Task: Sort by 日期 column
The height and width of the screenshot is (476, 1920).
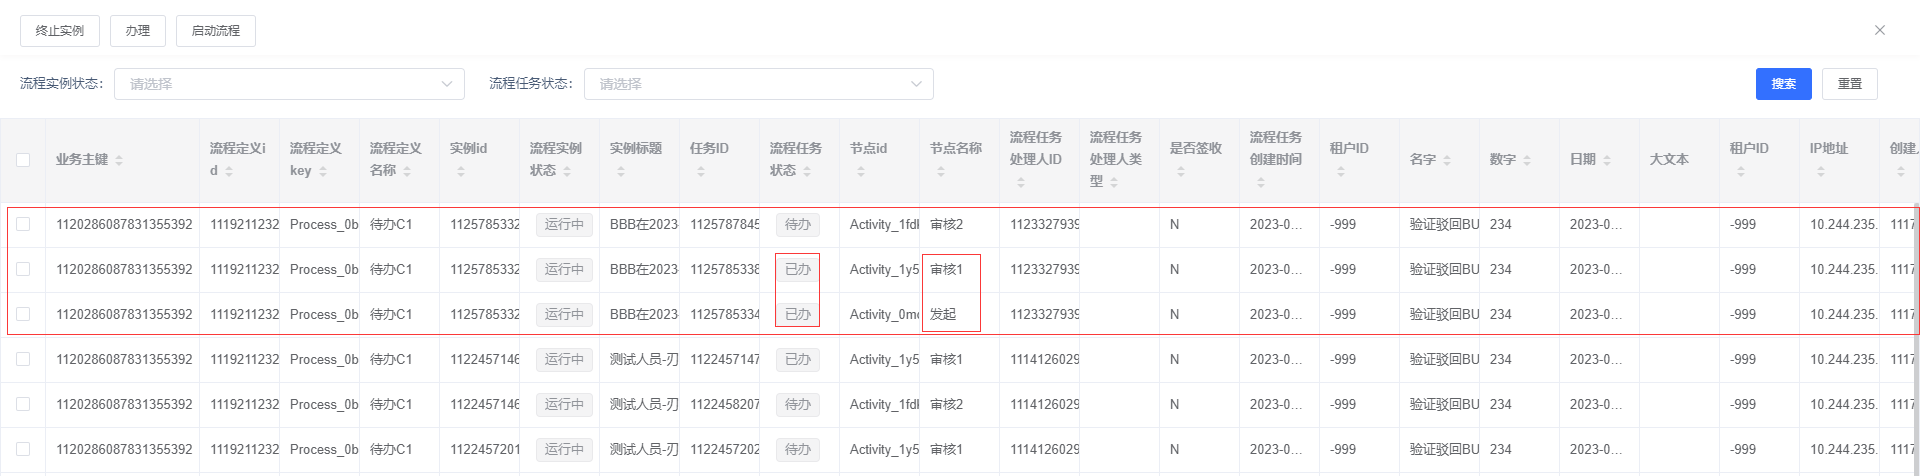Action: pyautogui.click(x=1607, y=160)
